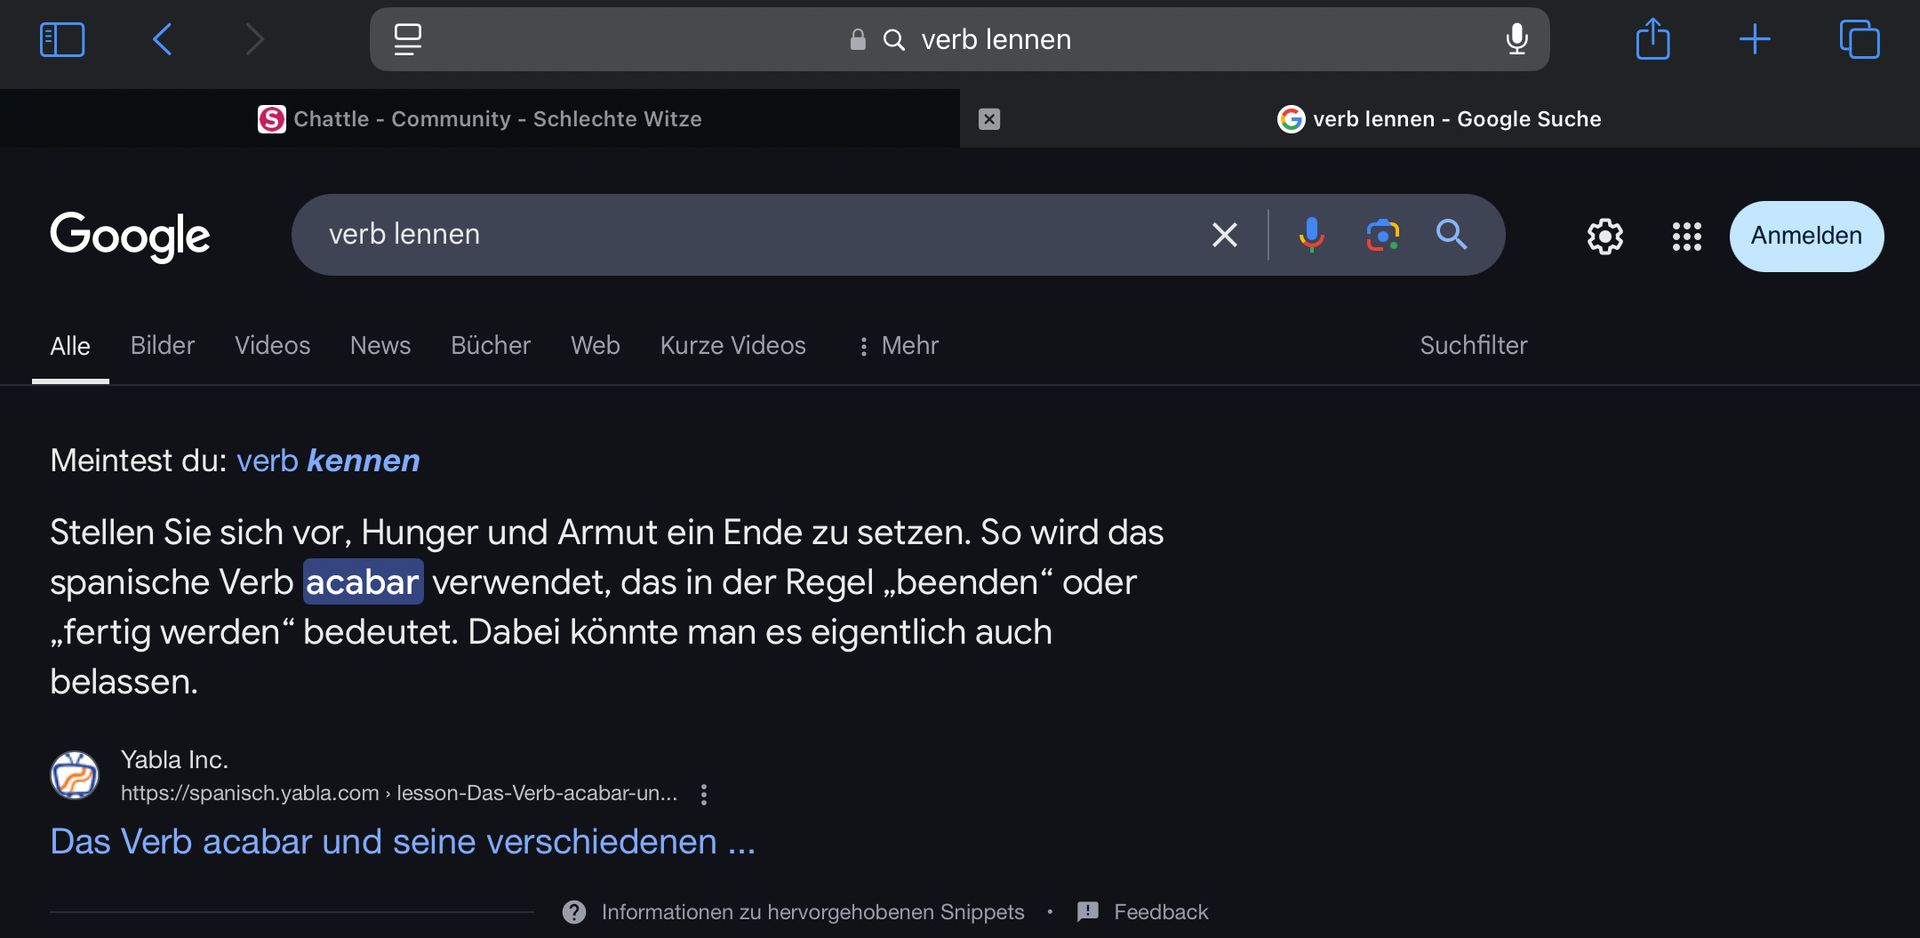Image resolution: width=1920 pixels, height=938 pixels.
Task: Open a new tab with plus icon
Action: click(x=1754, y=40)
